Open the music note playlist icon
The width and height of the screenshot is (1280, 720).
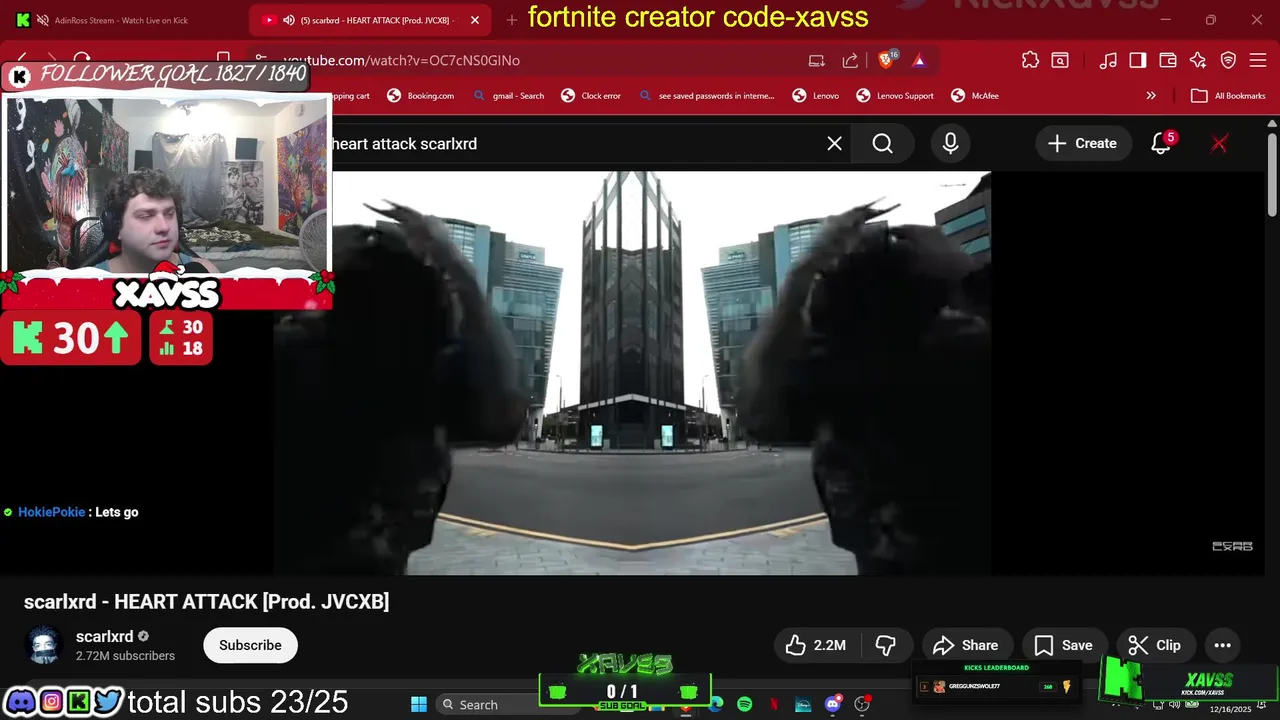click(1108, 61)
